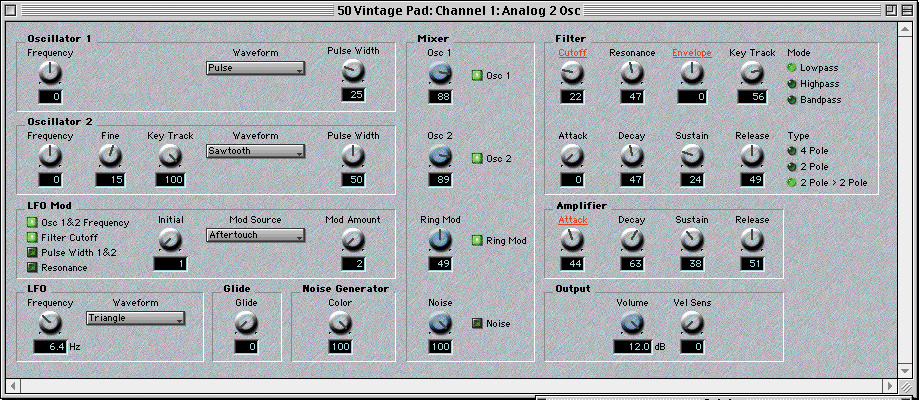Click the Mixer Noise level knob
The image size is (919, 400).
(440, 323)
